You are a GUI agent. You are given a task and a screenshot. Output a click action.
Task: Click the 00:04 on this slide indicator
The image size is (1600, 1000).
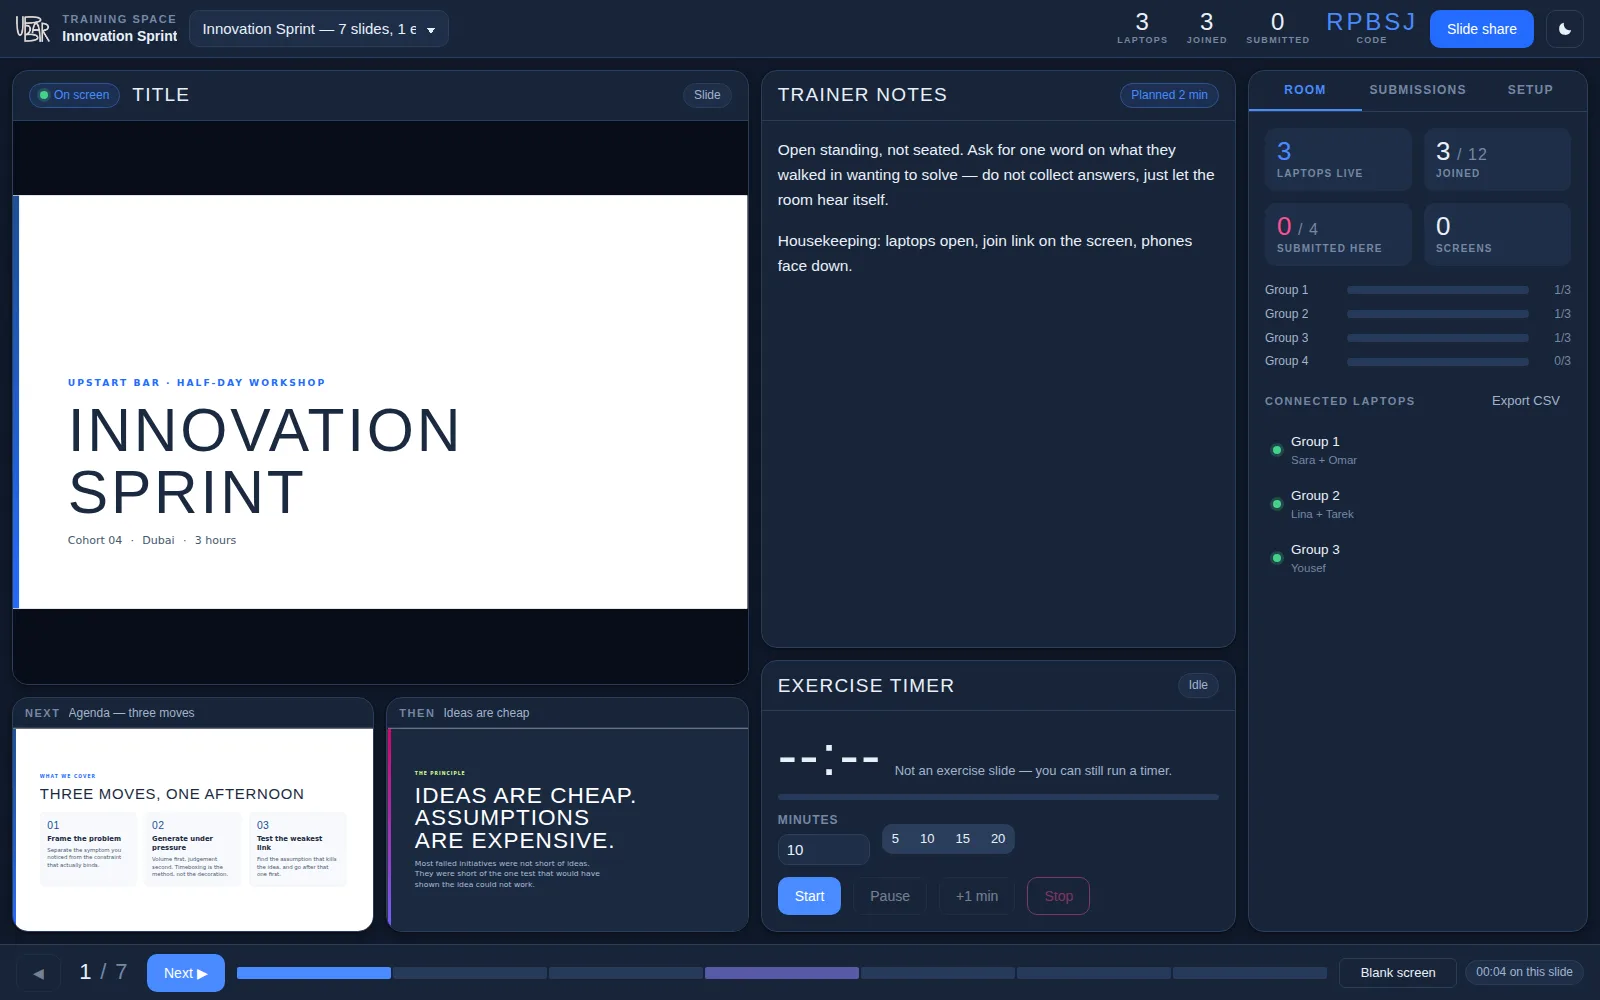coord(1524,972)
